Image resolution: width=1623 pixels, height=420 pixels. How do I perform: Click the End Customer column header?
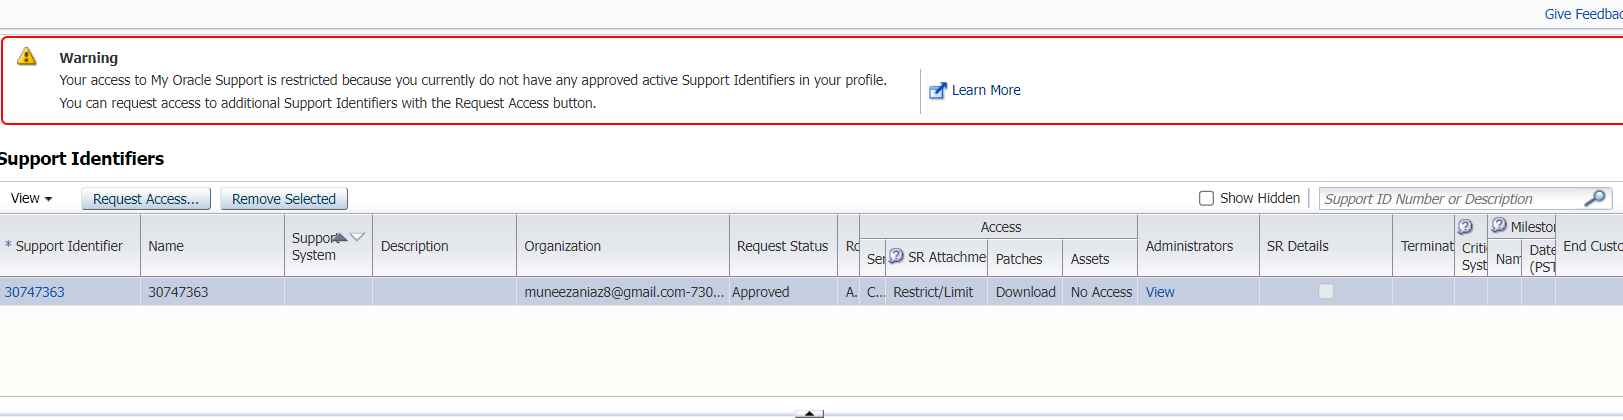[1590, 246]
